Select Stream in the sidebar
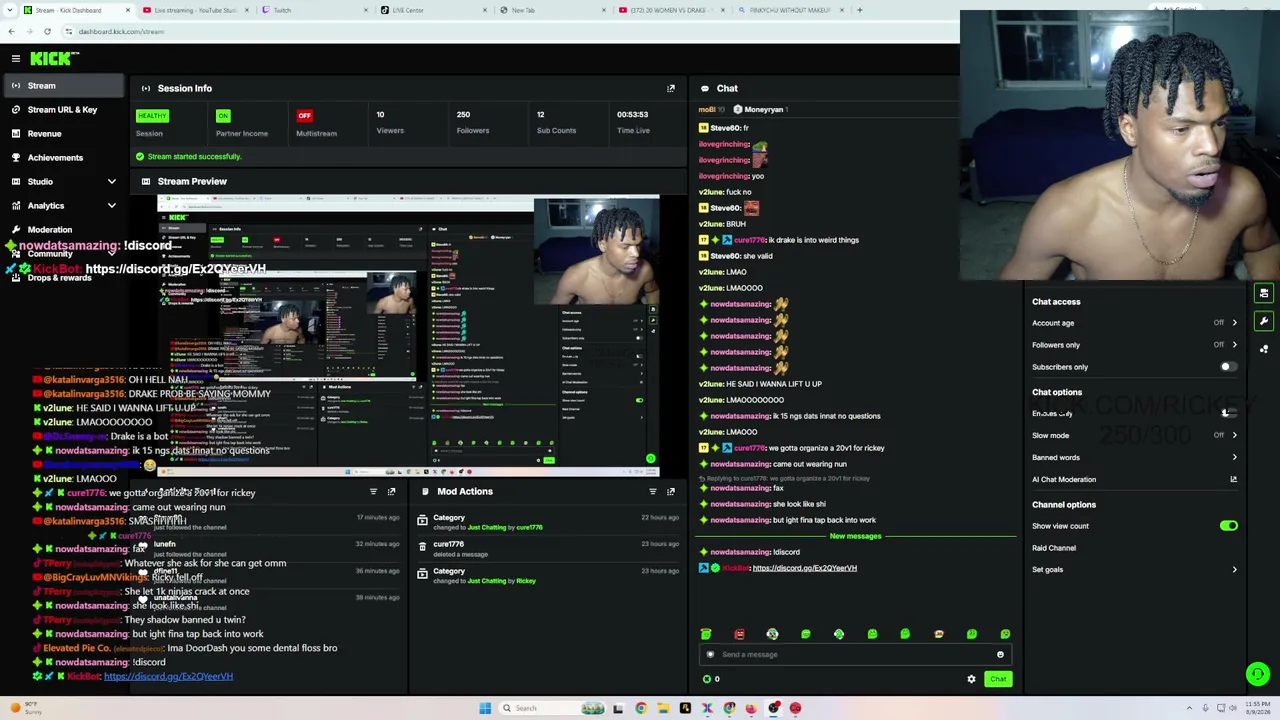 coord(62,86)
